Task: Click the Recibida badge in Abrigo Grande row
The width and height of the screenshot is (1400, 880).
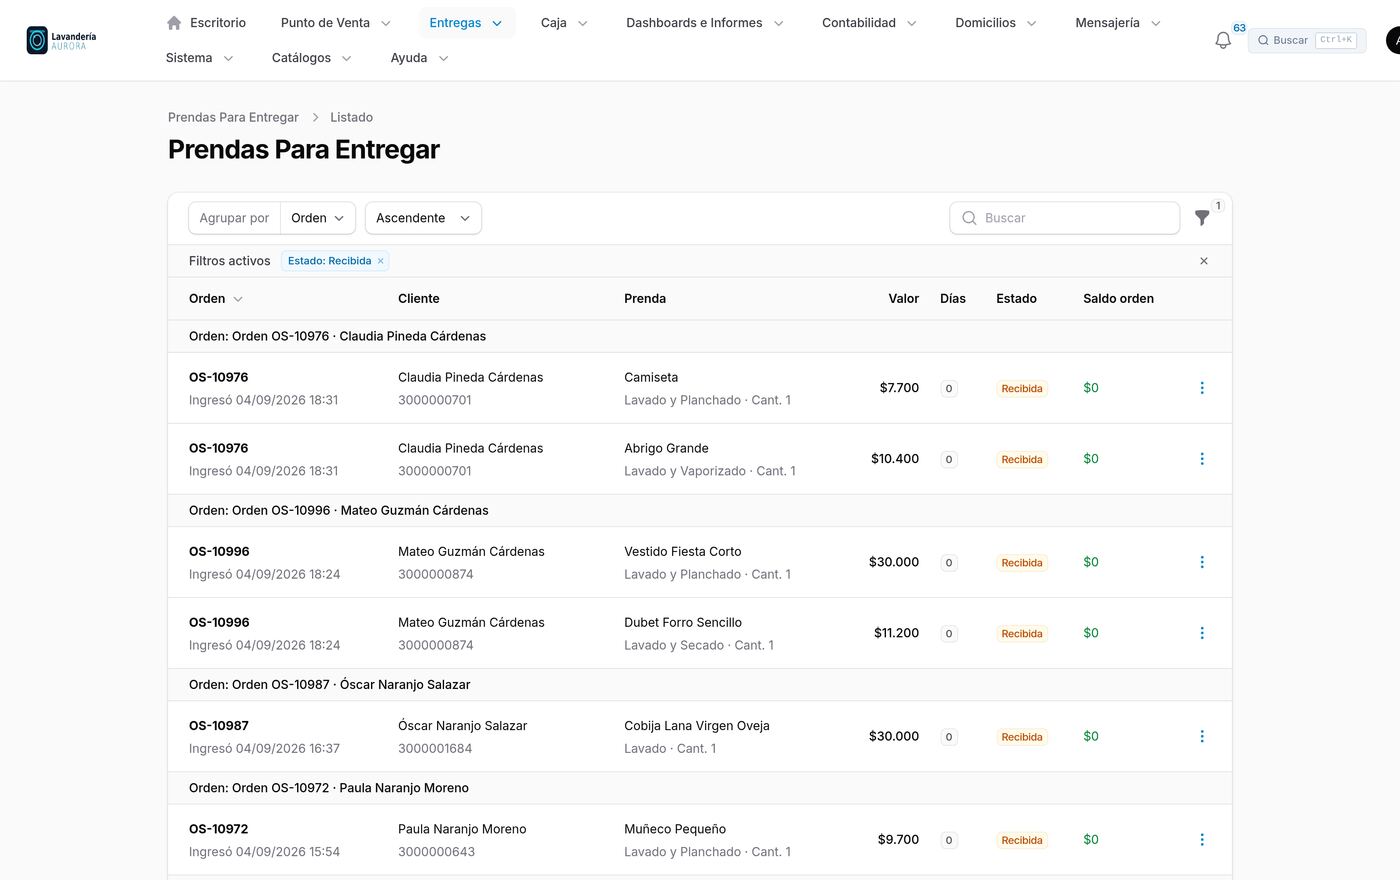Action: [1022, 460]
